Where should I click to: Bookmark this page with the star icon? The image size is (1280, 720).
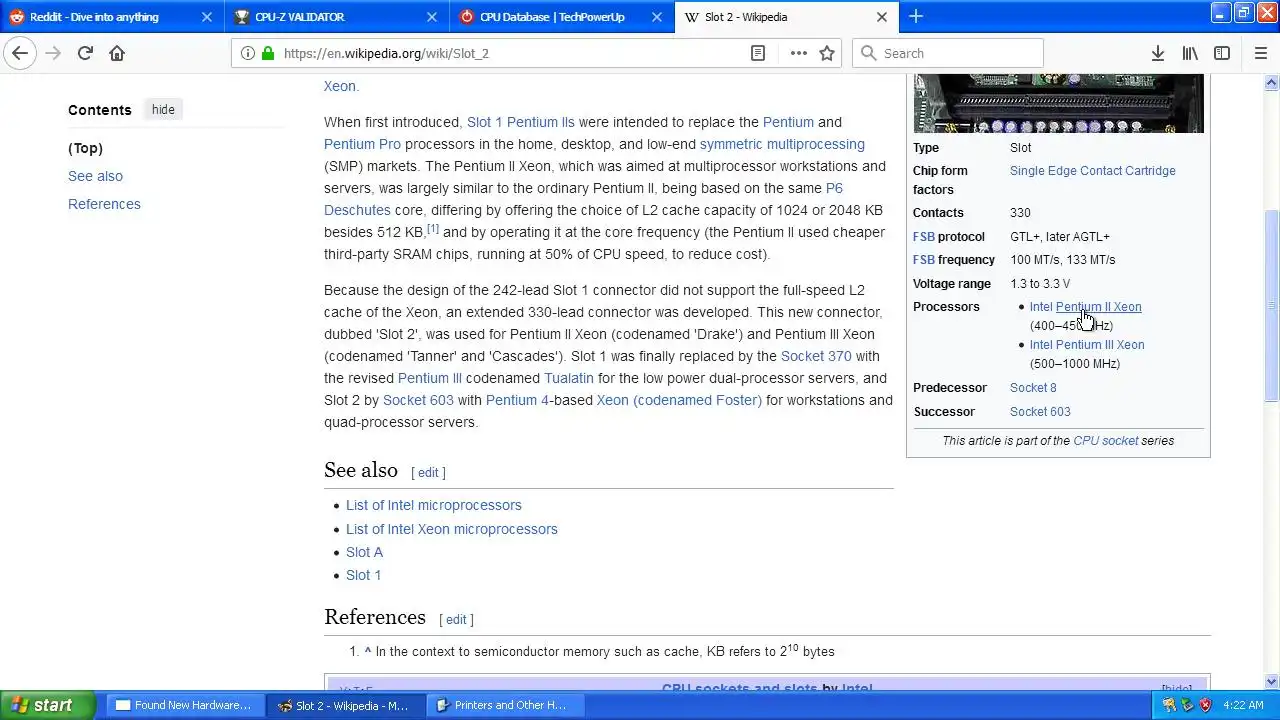click(x=827, y=53)
